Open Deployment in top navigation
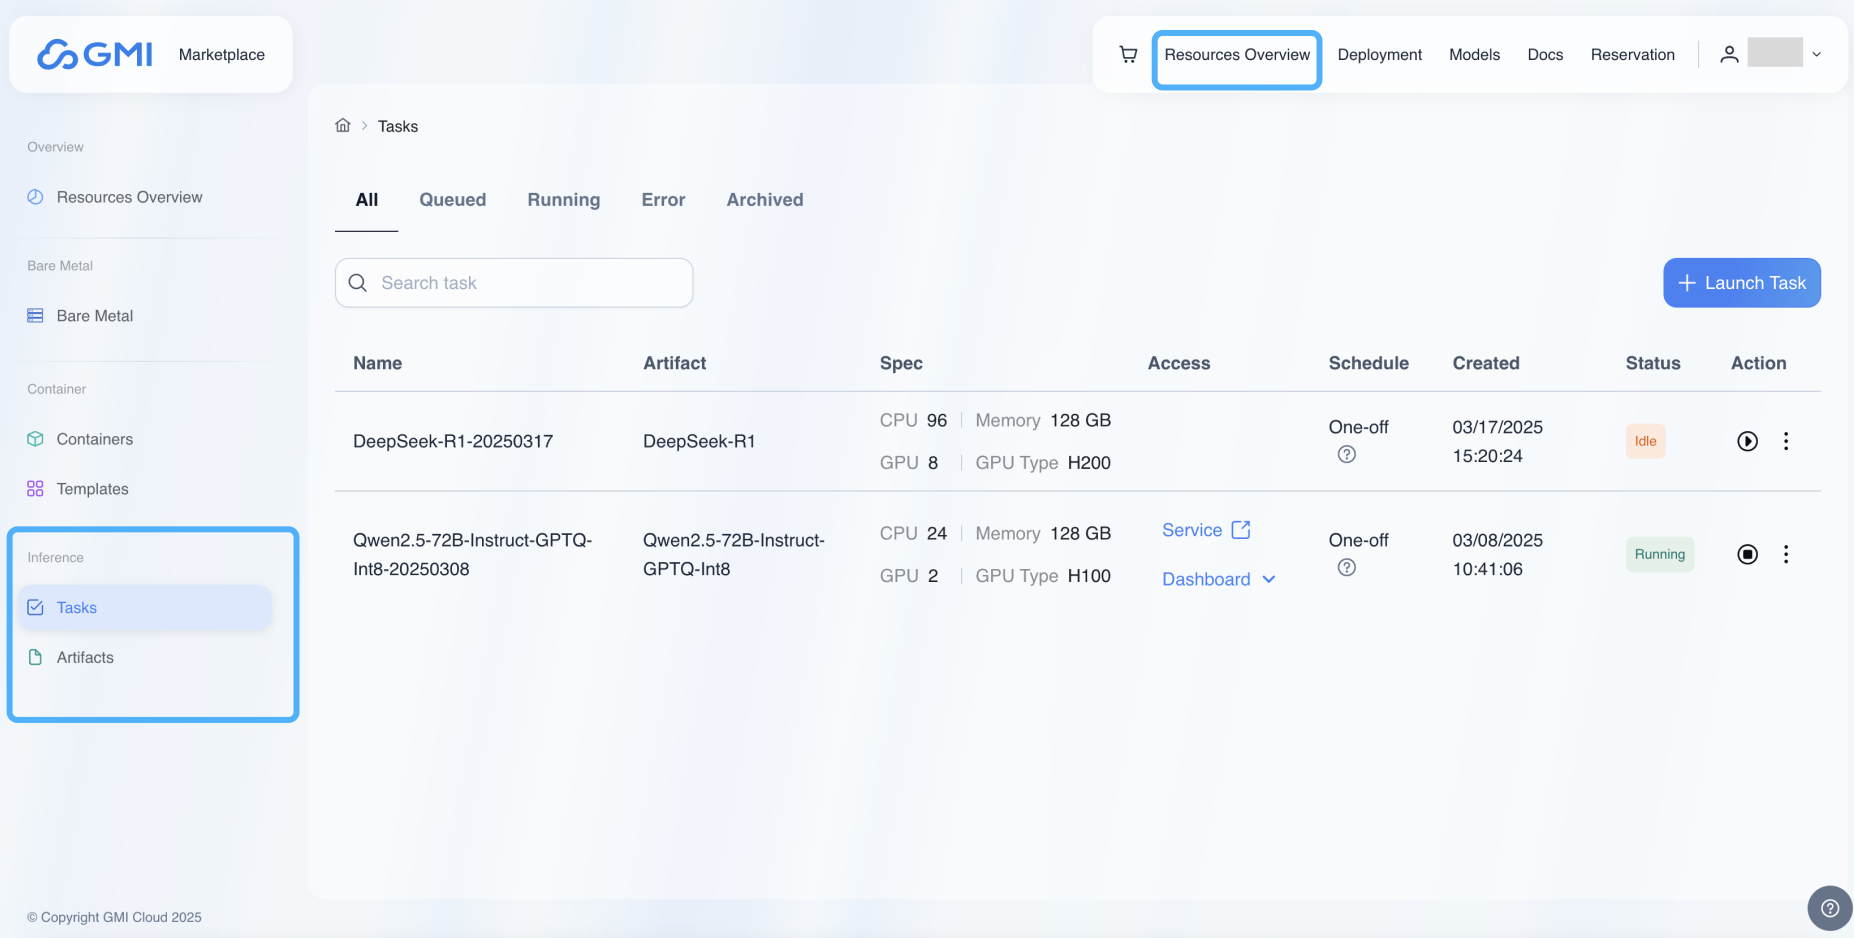The width and height of the screenshot is (1854, 938). click(x=1379, y=55)
